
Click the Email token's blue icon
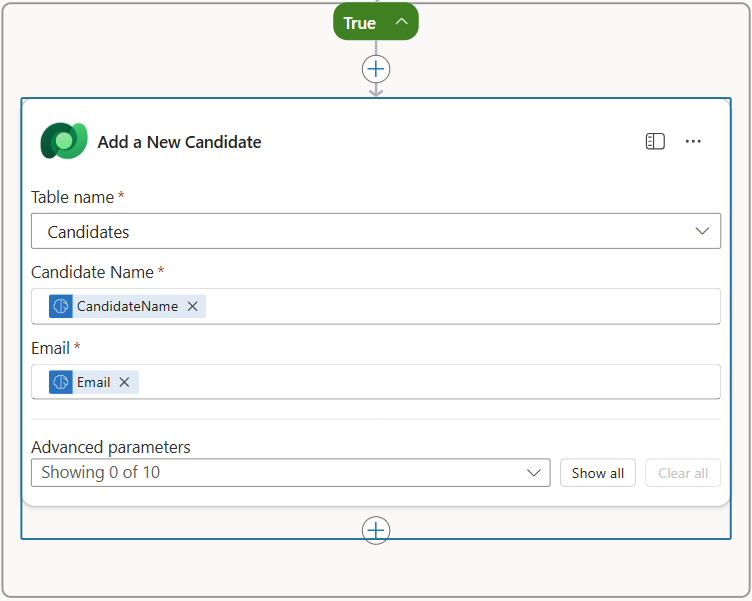click(61, 382)
